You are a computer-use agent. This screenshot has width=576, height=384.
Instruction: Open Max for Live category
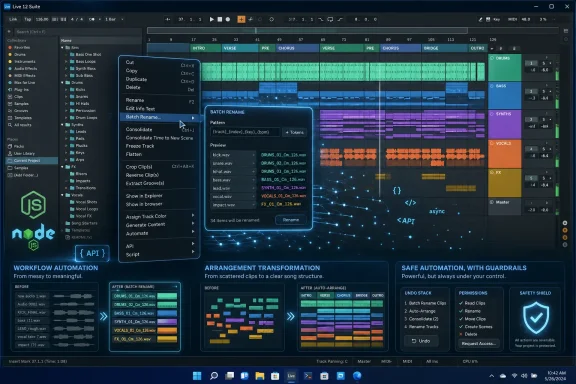pos(24,82)
